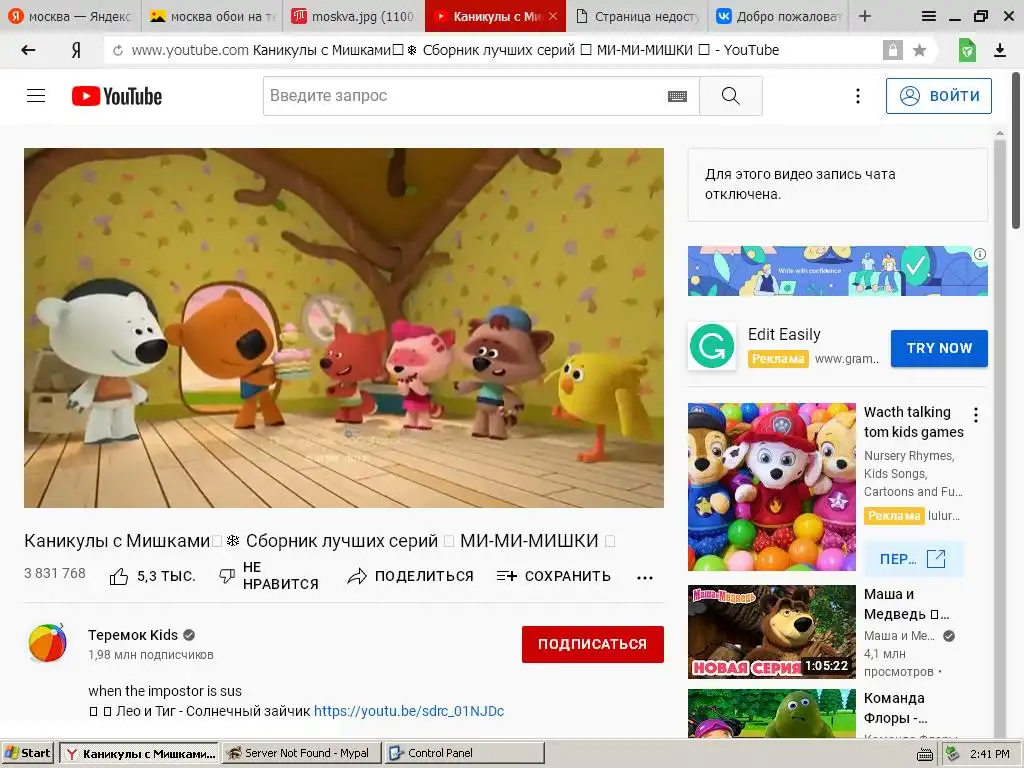Open YouTube hamburger guide menu
The image size is (1024, 768).
36,96
